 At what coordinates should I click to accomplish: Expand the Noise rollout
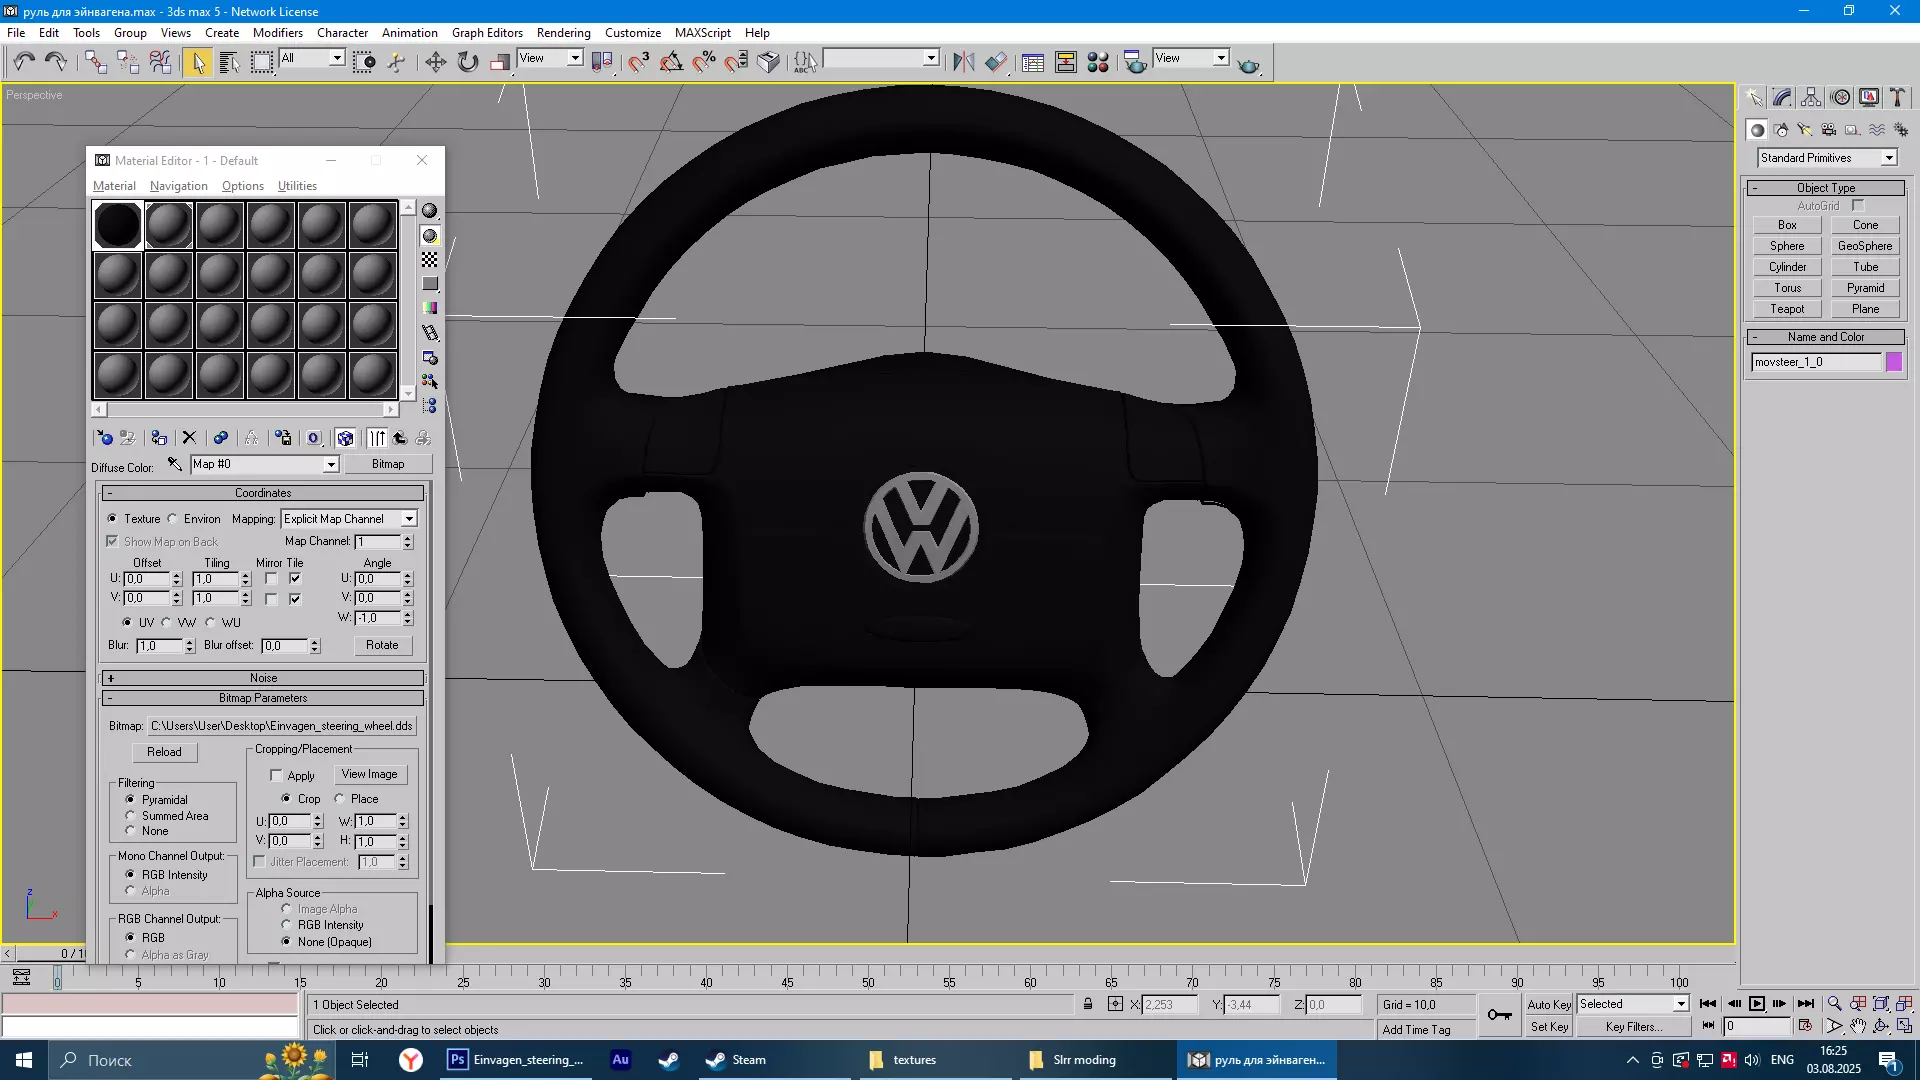pyautogui.click(x=263, y=678)
